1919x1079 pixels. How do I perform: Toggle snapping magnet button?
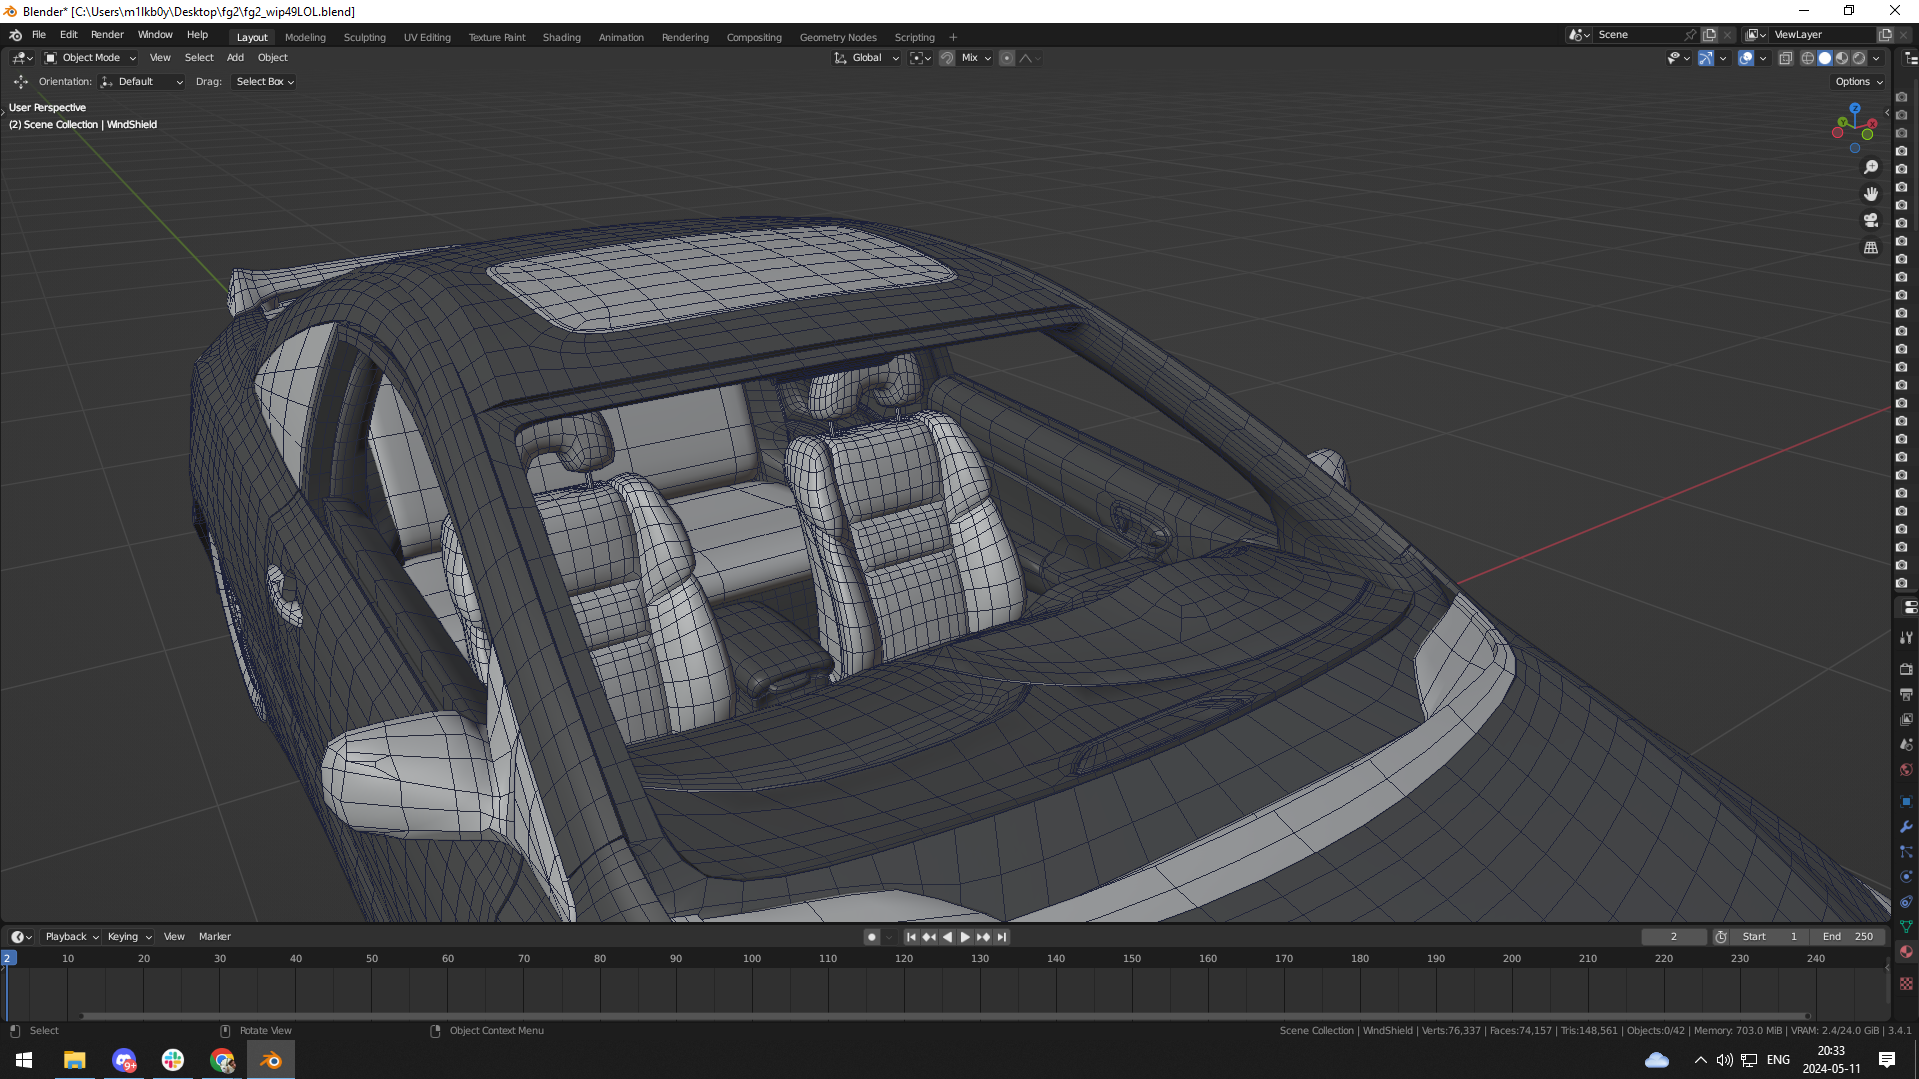pos(947,58)
